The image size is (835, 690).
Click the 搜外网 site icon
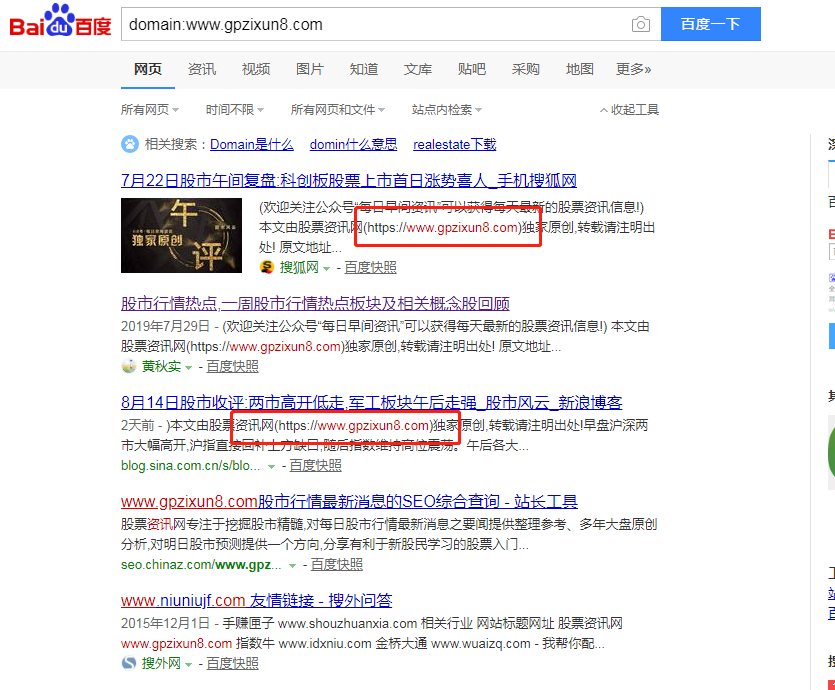pos(129,663)
